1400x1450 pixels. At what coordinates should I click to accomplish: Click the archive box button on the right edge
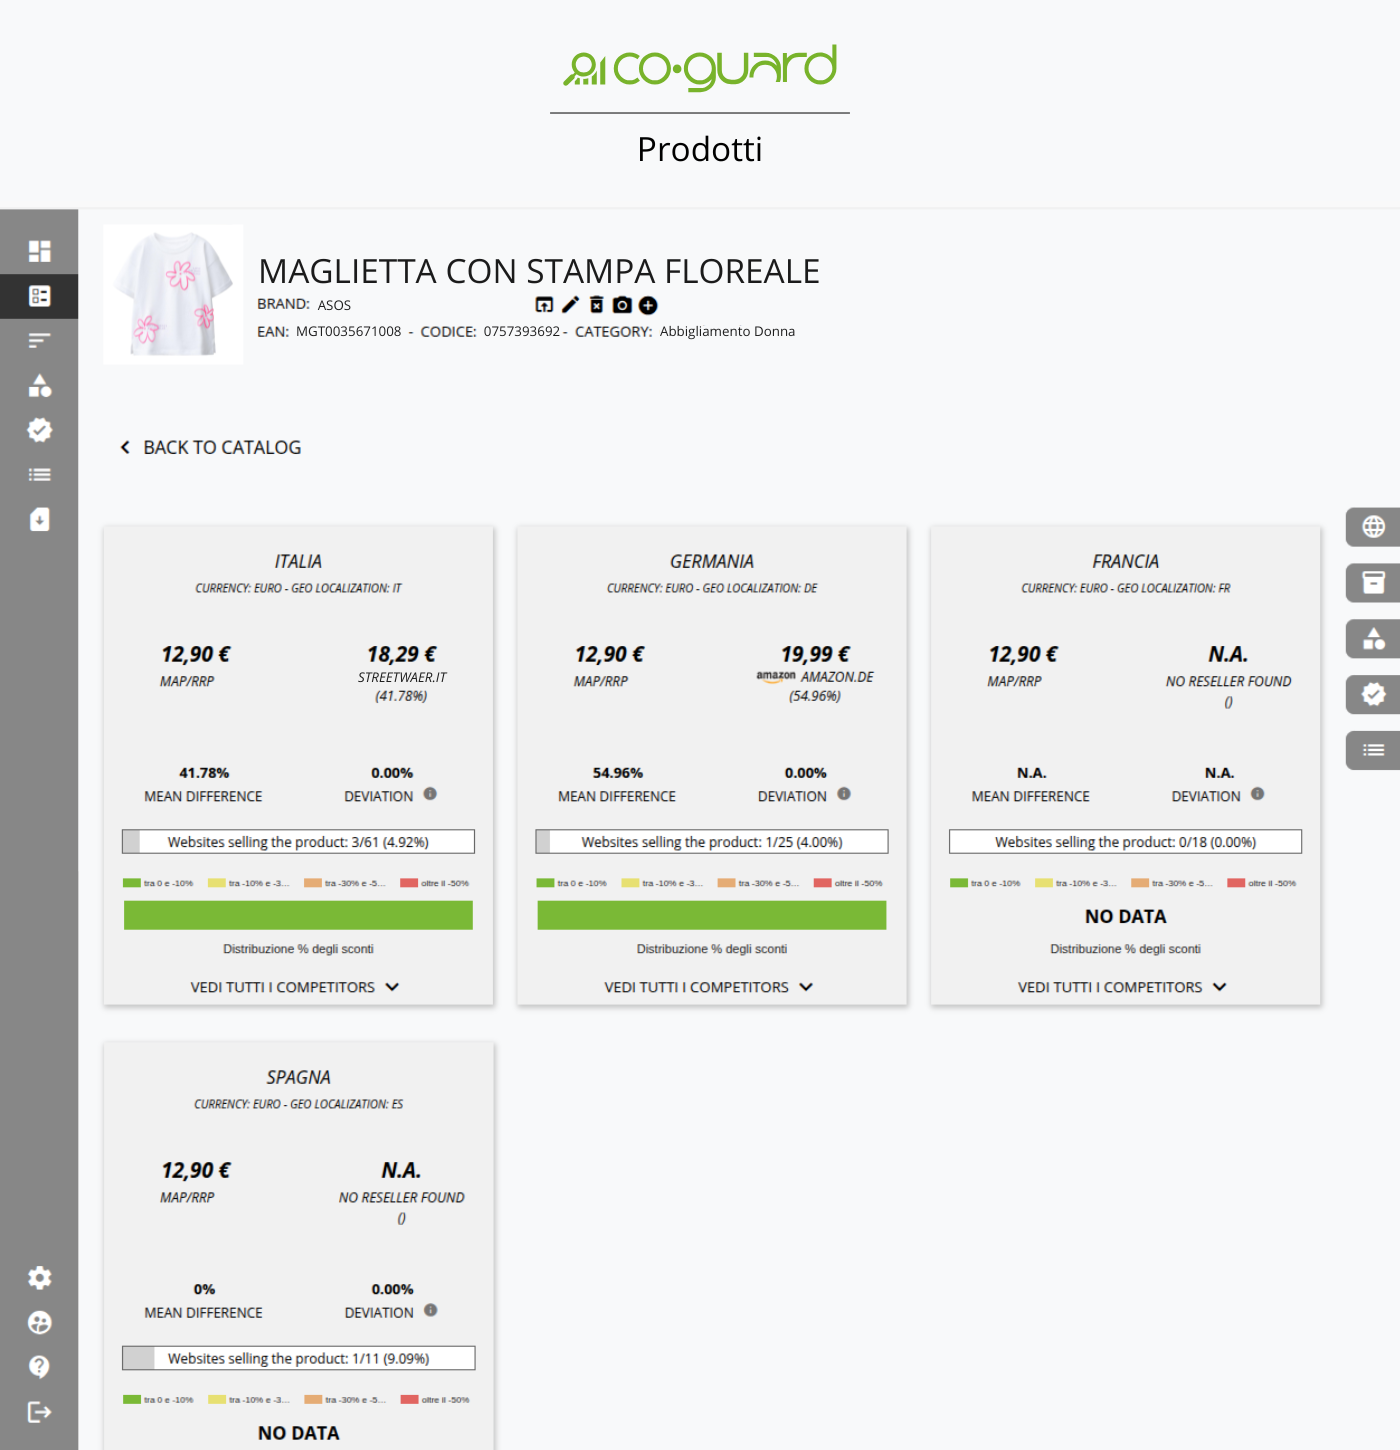(1373, 583)
